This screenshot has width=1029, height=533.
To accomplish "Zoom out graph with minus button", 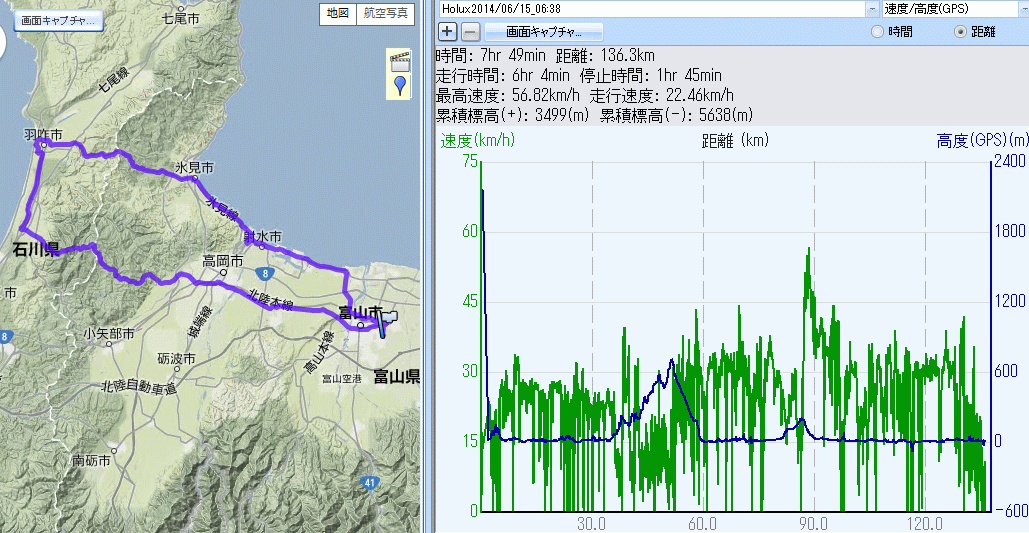I will coord(470,32).
